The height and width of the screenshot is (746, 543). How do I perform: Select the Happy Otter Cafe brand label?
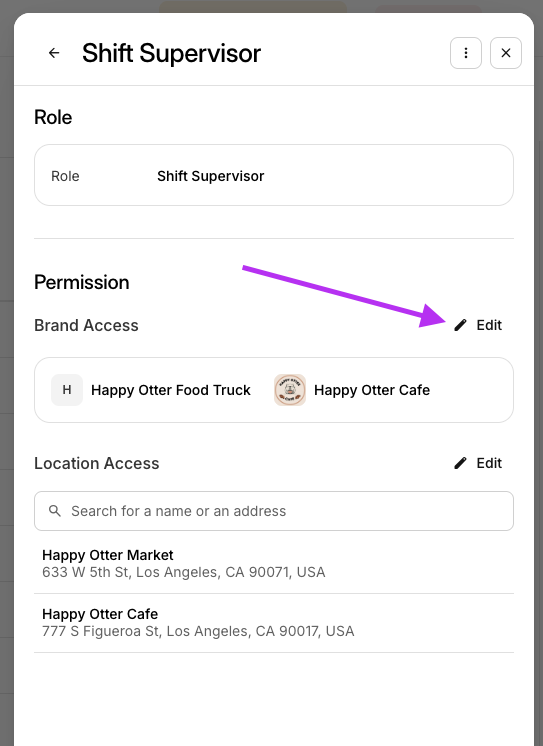click(372, 390)
